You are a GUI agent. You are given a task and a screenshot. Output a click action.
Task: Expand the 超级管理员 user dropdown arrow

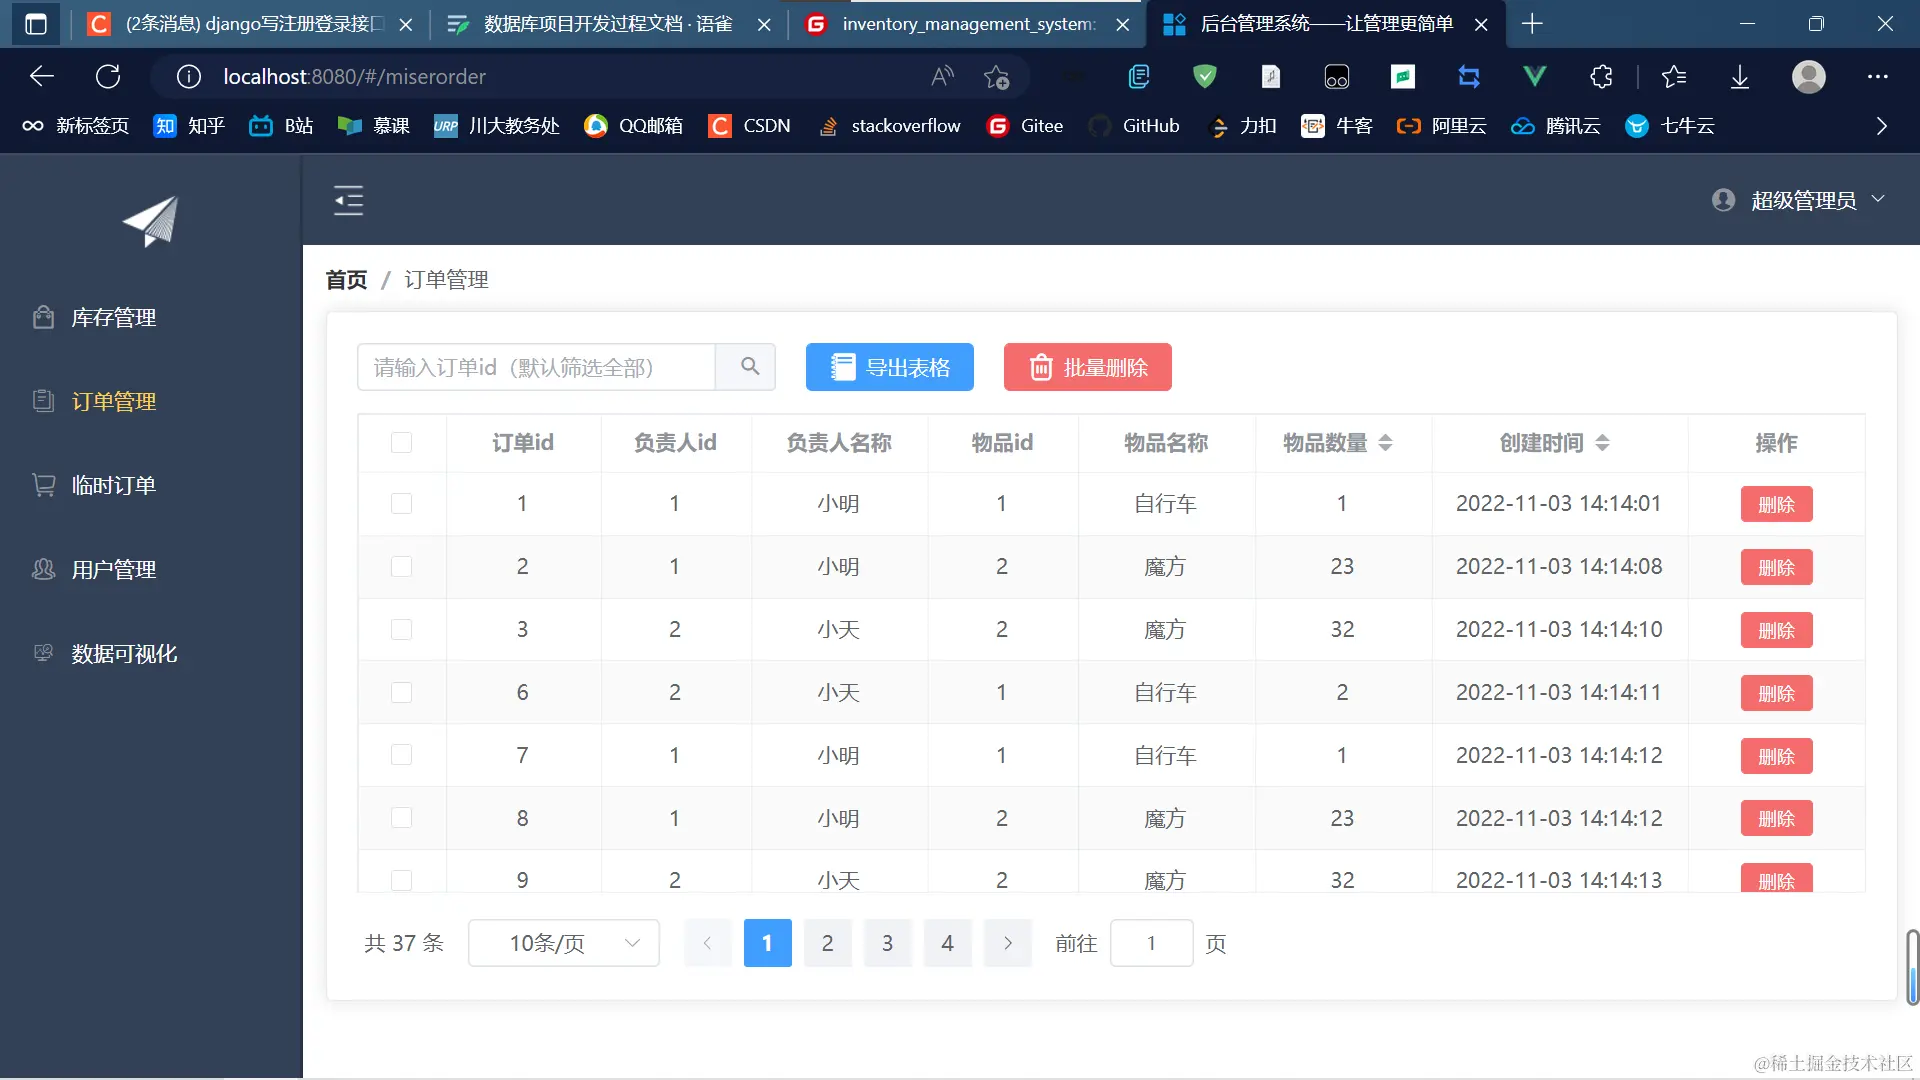1878,199
